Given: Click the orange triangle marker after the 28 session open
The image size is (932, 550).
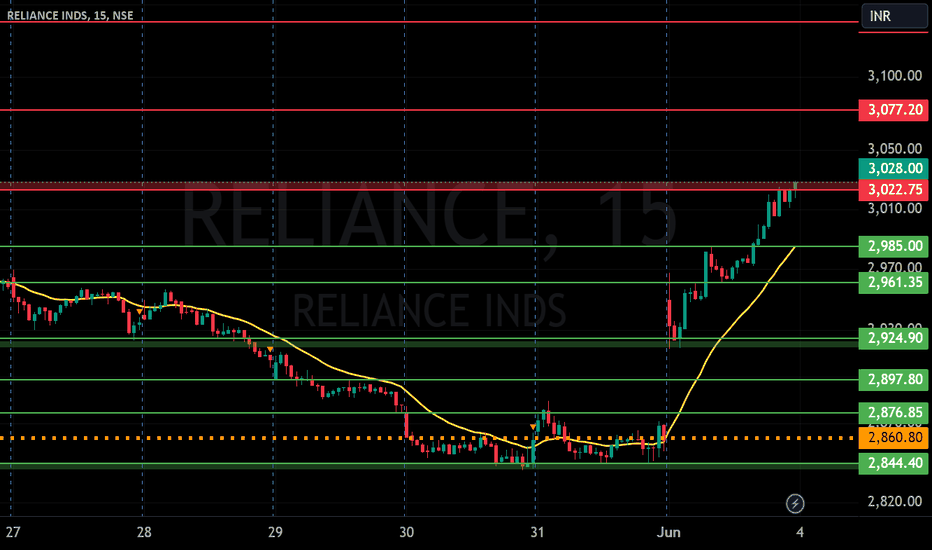Looking at the screenshot, I should pos(140,312).
